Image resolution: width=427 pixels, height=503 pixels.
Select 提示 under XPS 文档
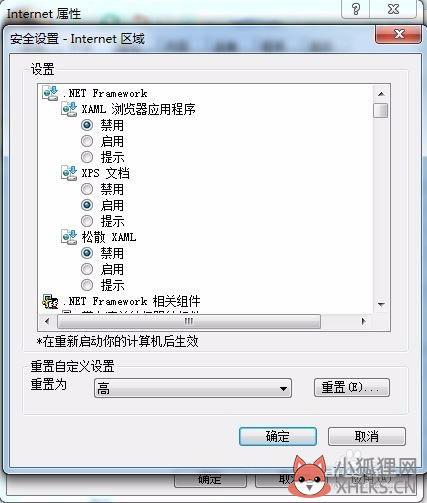pyautogui.click(x=87, y=221)
